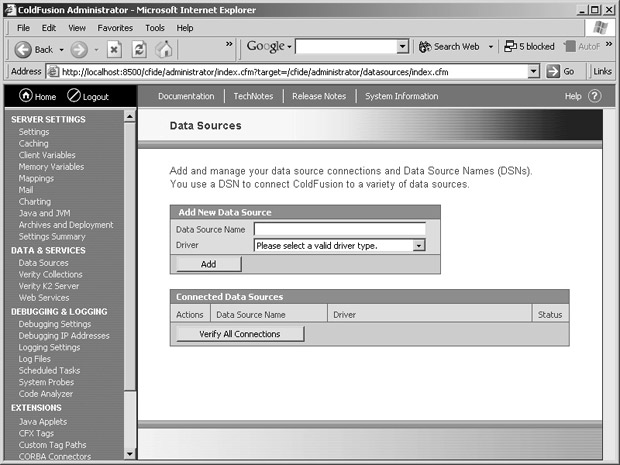This screenshot has height=465, width=620.
Task: Click the page icon in Address bar
Action: [x=53, y=72]
